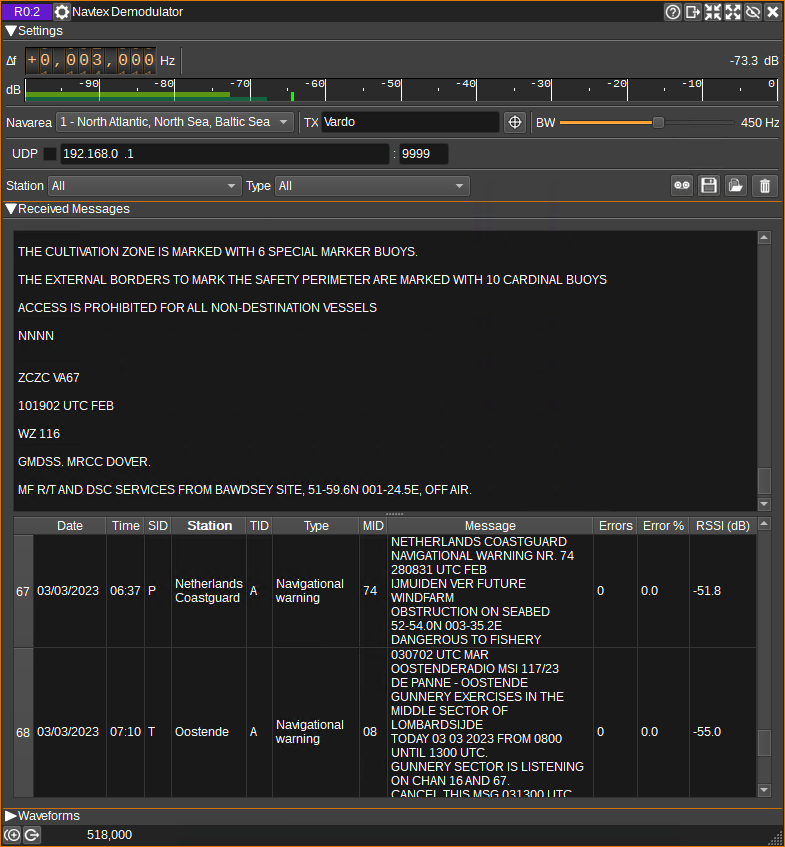Click the ZCZC VA67 message line
This screenshot has height=847, width=785.
(49, 378)
